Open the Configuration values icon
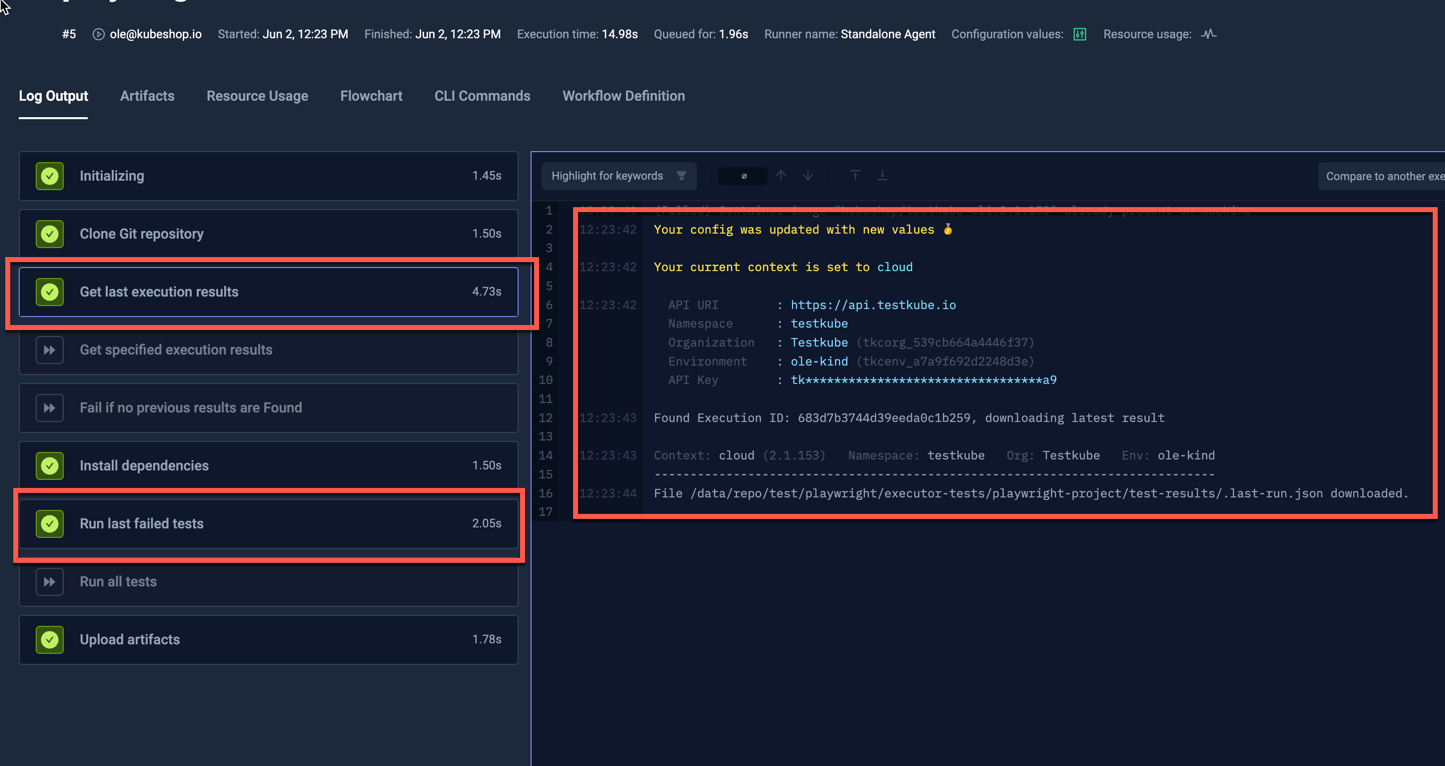The height and width of the screenshot is (766, 1445). coord(1079,34)
